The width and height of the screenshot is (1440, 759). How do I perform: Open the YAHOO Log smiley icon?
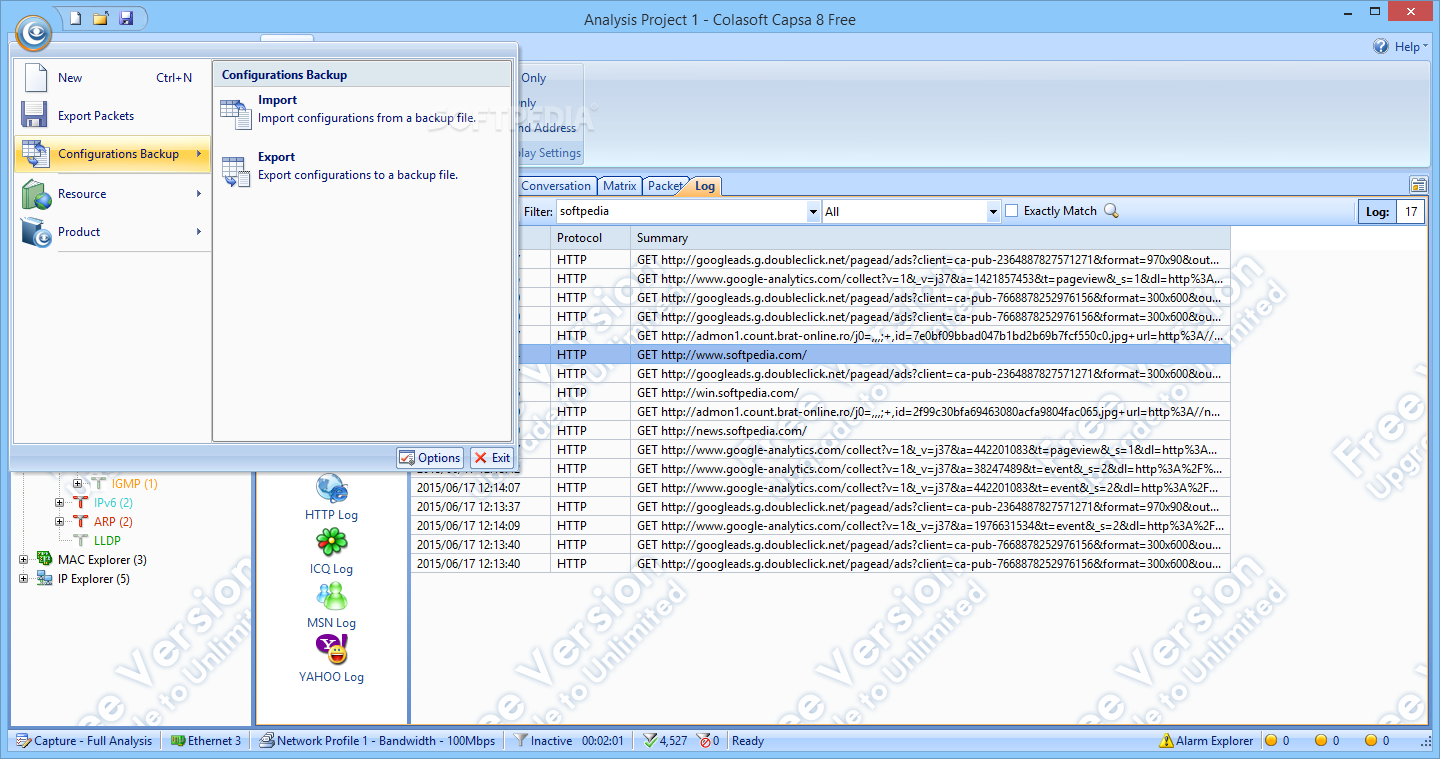332,651
